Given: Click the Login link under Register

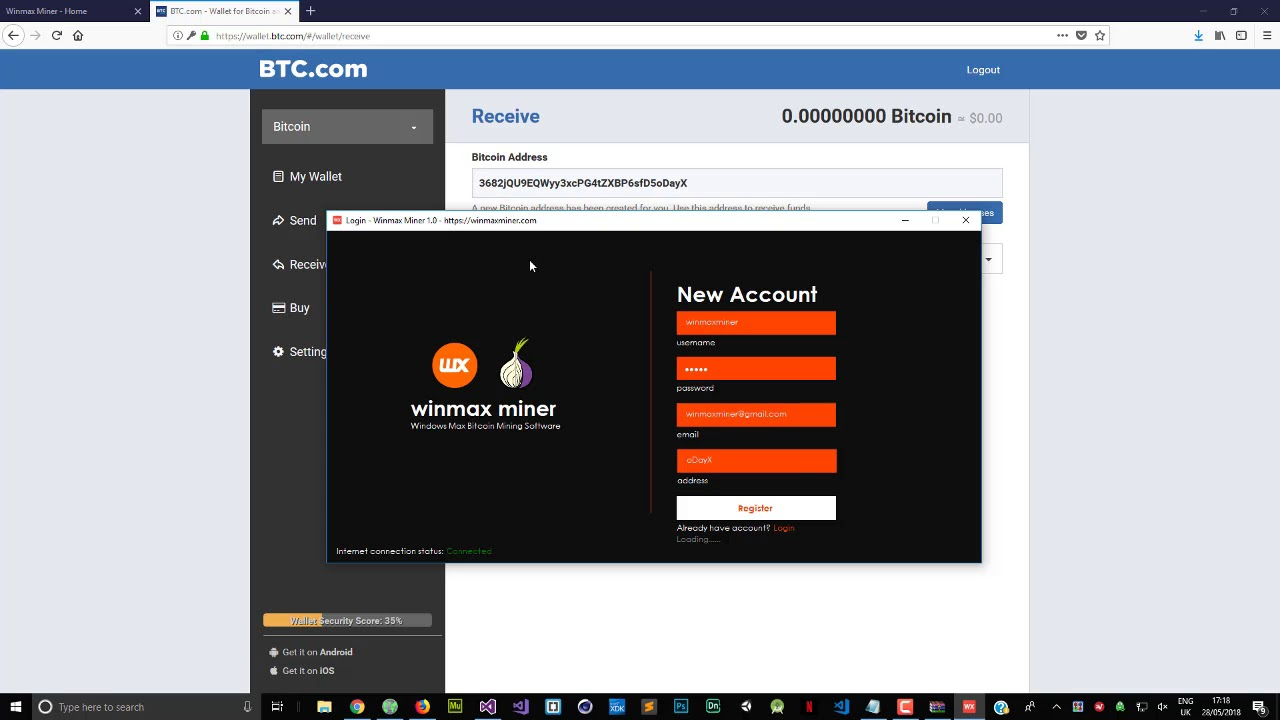Looking at the screenshot, I should coord(784,528).
